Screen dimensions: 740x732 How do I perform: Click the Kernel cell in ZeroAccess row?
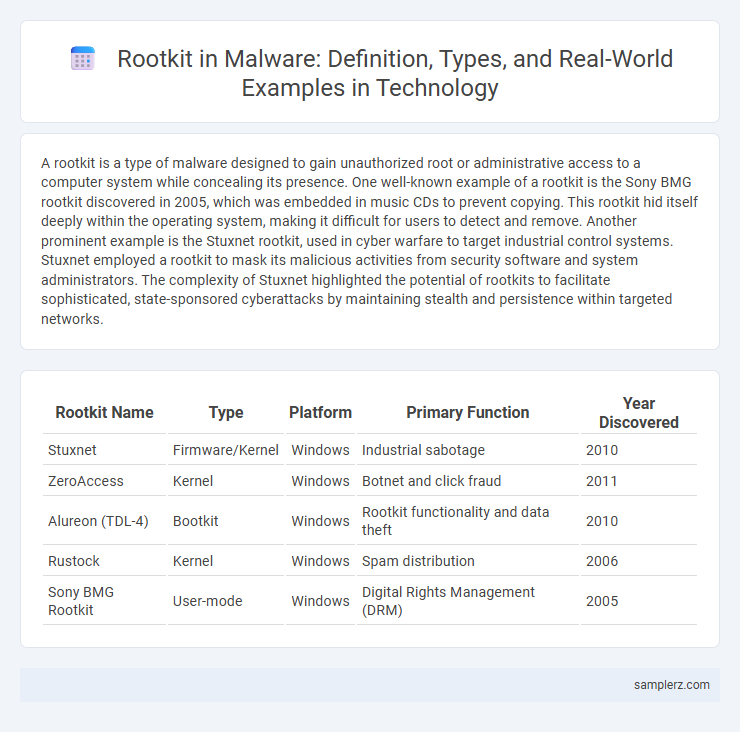click(226, 481)
